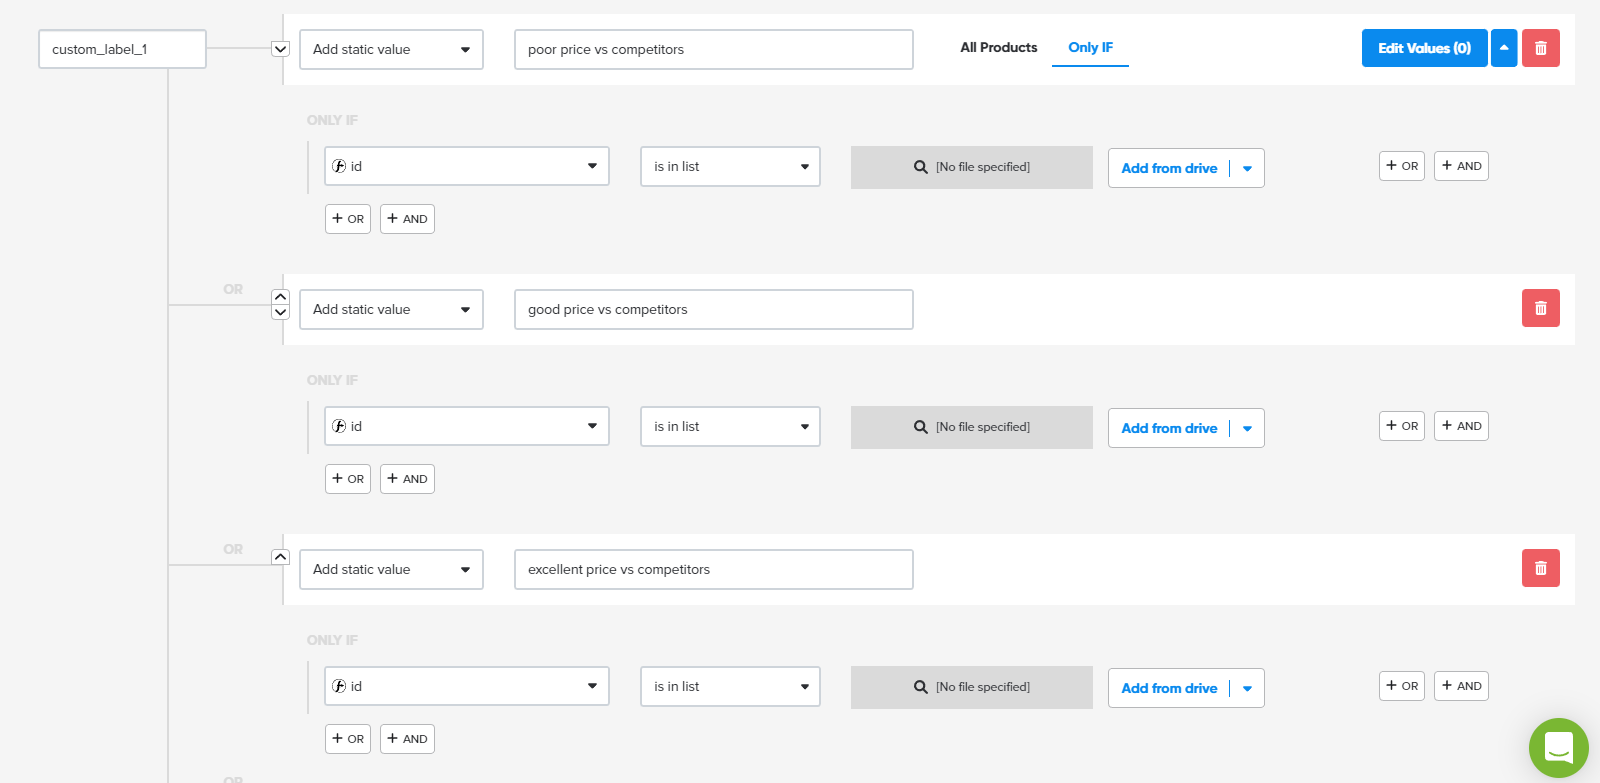Open the id field dropdown for good price rule

click(x=466, y=426)
